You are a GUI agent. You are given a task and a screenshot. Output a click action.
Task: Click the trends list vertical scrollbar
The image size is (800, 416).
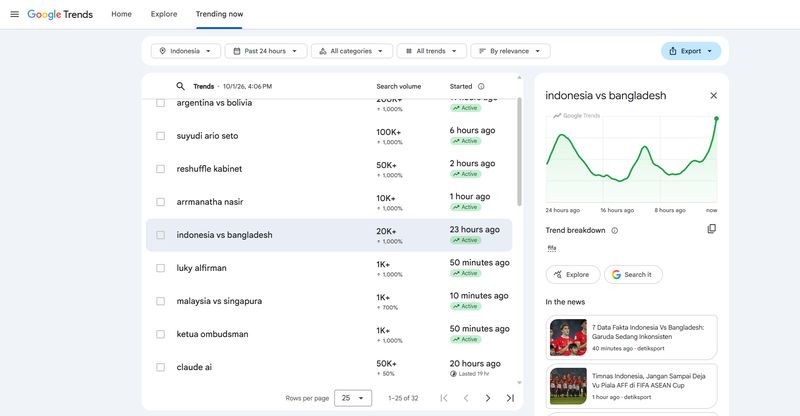(x=519, y=151)
